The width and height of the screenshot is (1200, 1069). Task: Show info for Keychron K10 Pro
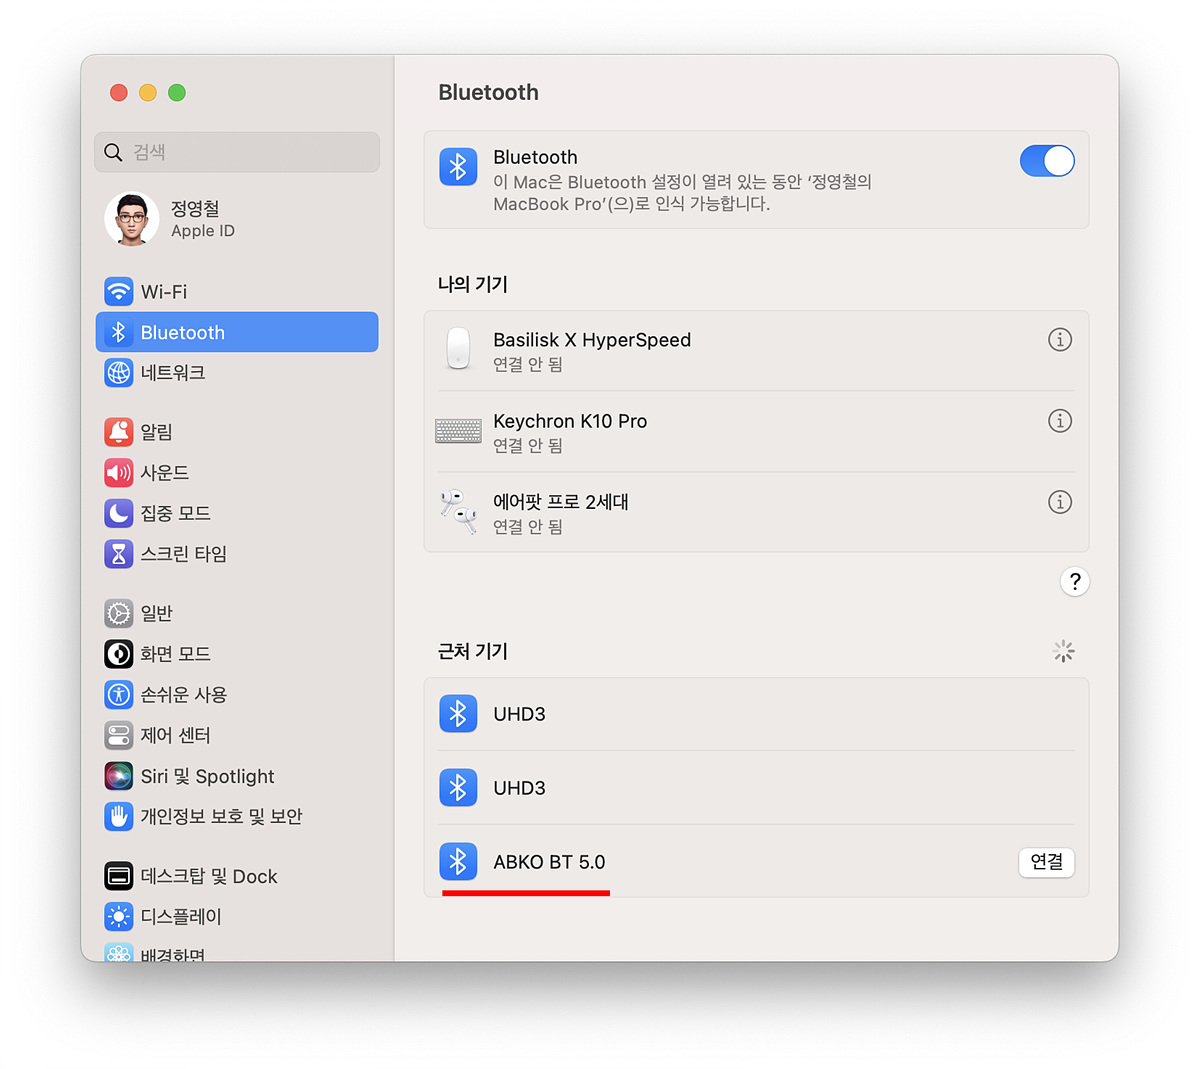[x=1060, y=421]
